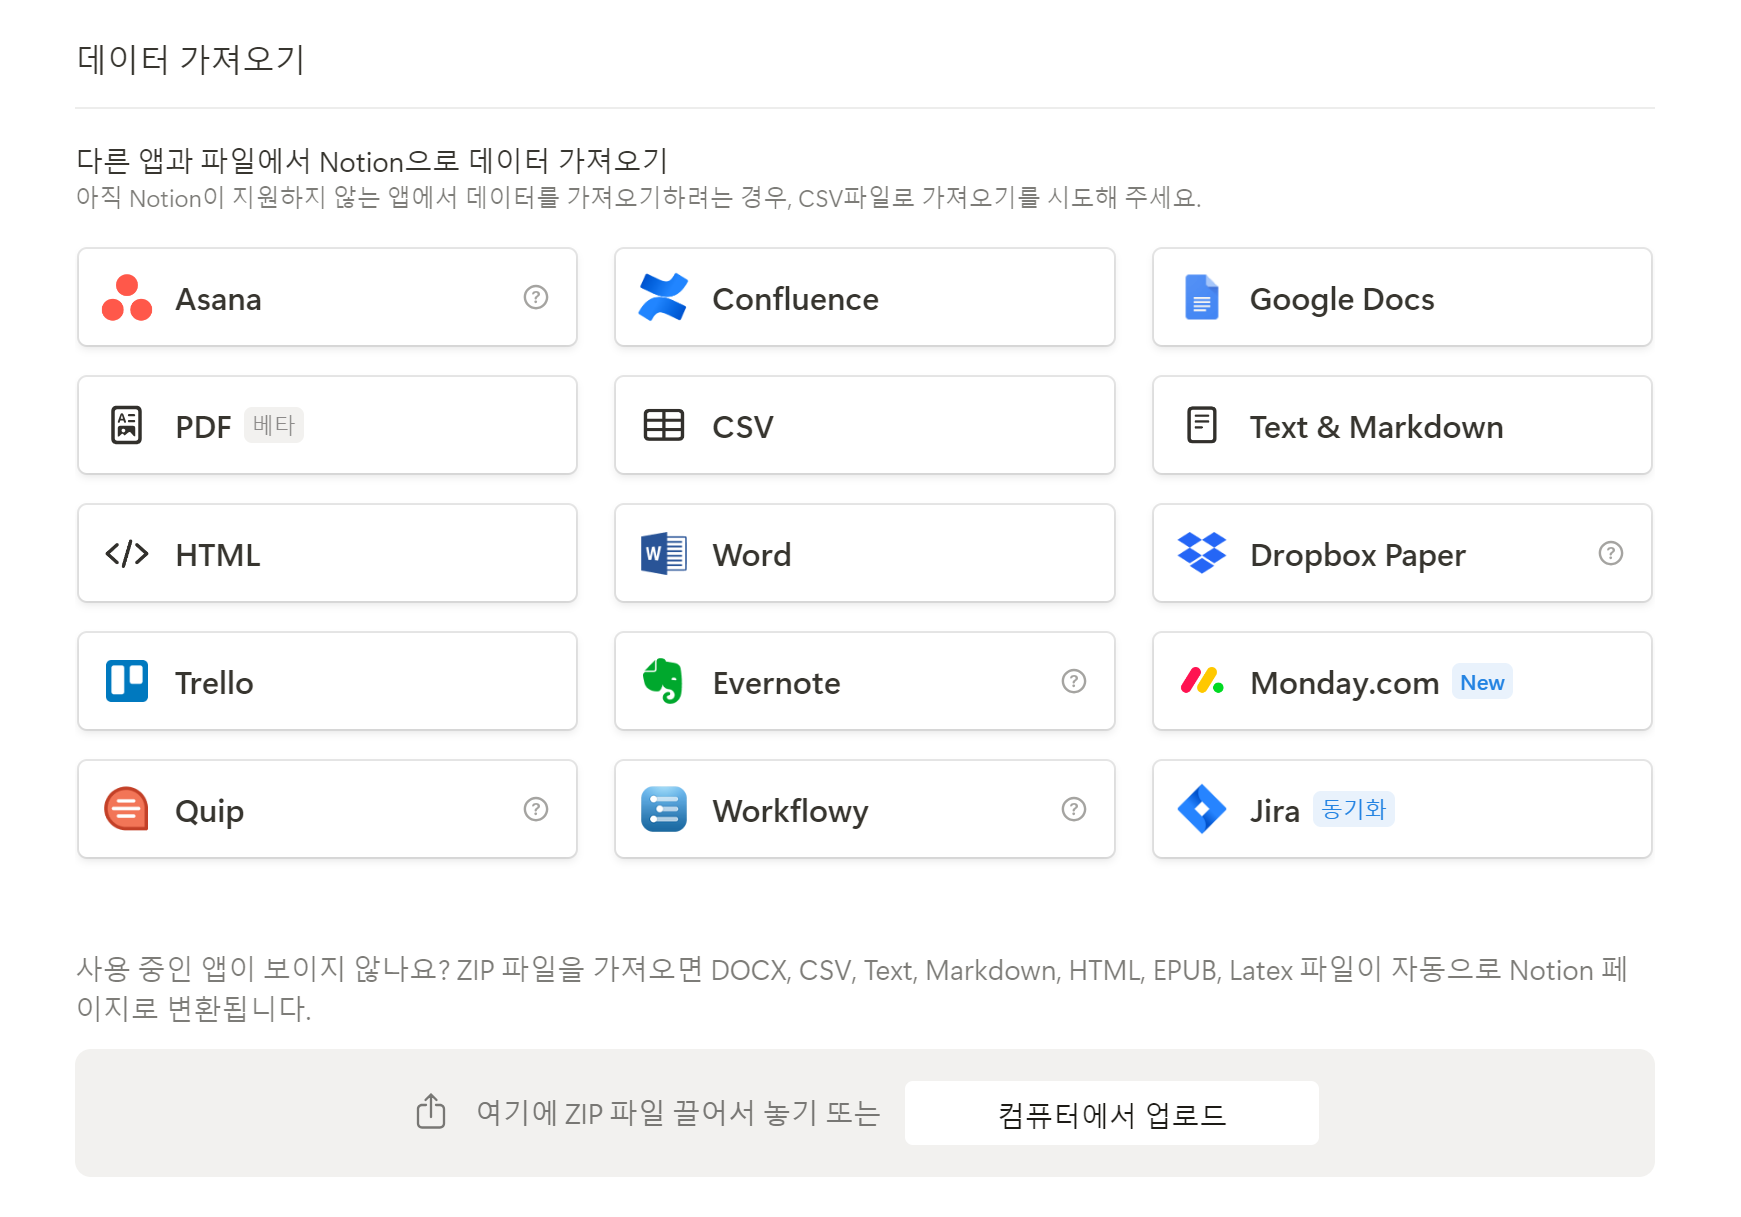Open help for Evernote import
Screen dimensions: 1741x1217
pyautogui.click(x=1073, y=681)
